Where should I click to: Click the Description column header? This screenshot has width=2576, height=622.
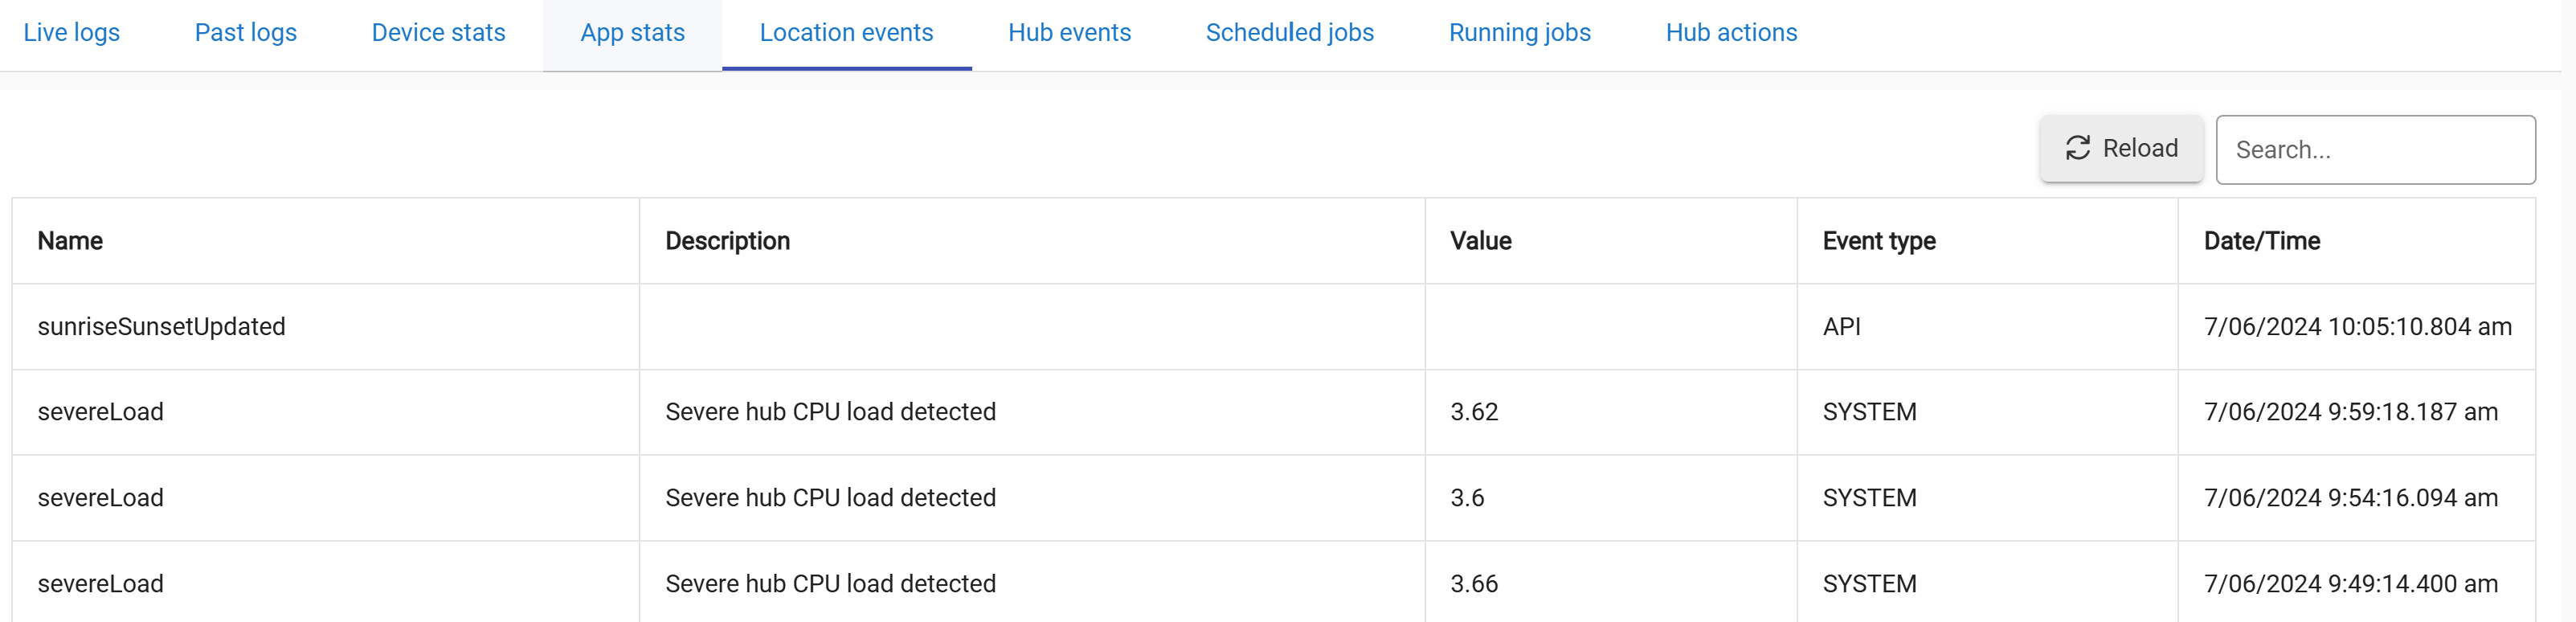point(727,241)
